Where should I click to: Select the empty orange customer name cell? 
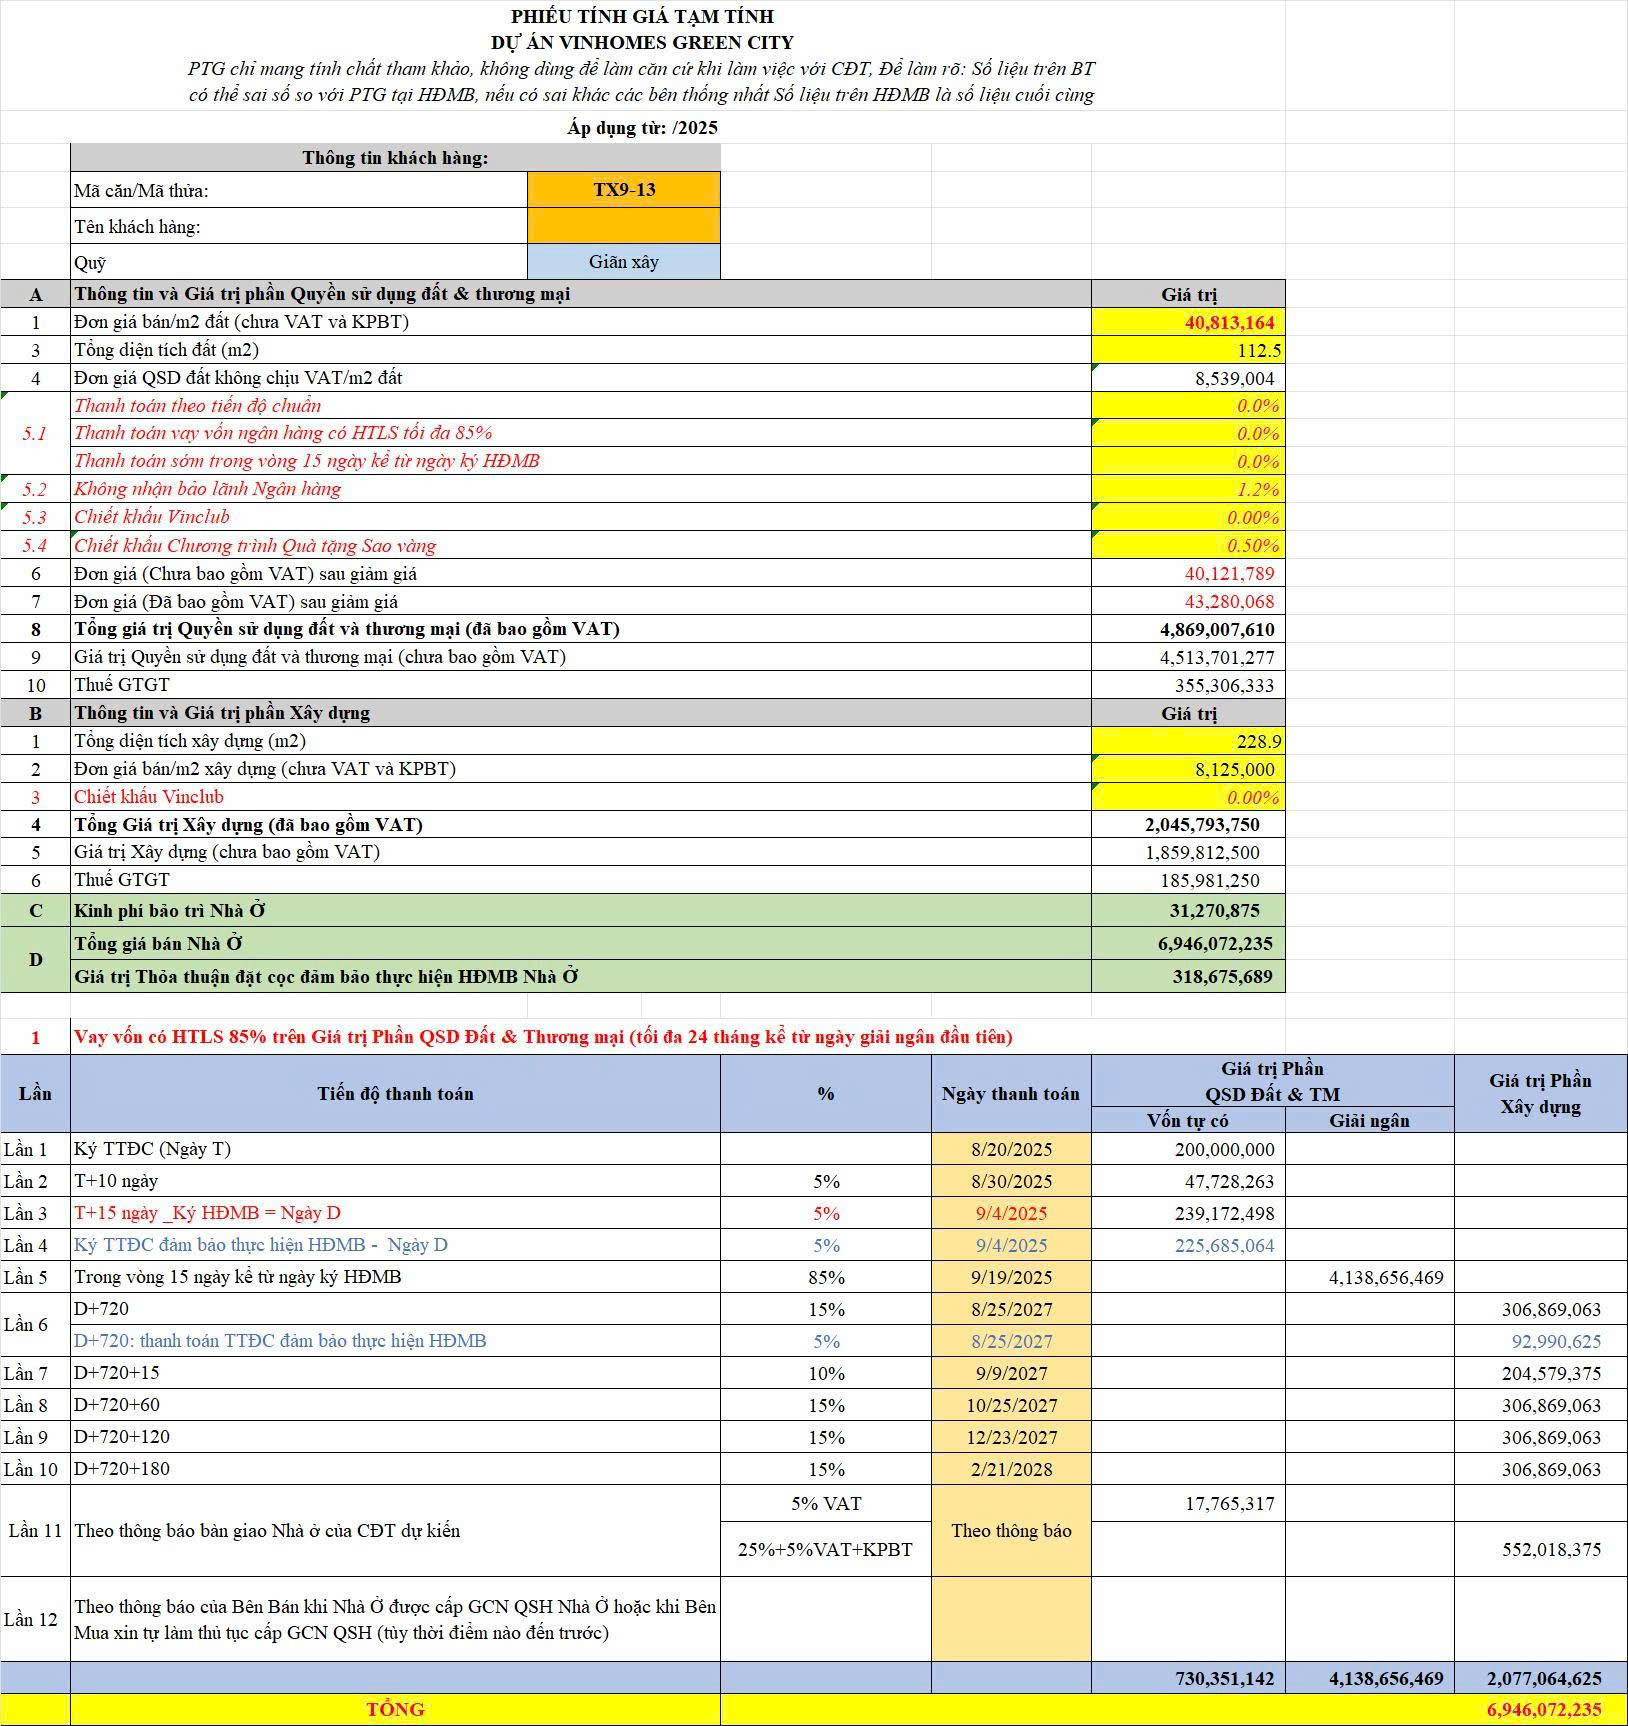pos(624,226)
